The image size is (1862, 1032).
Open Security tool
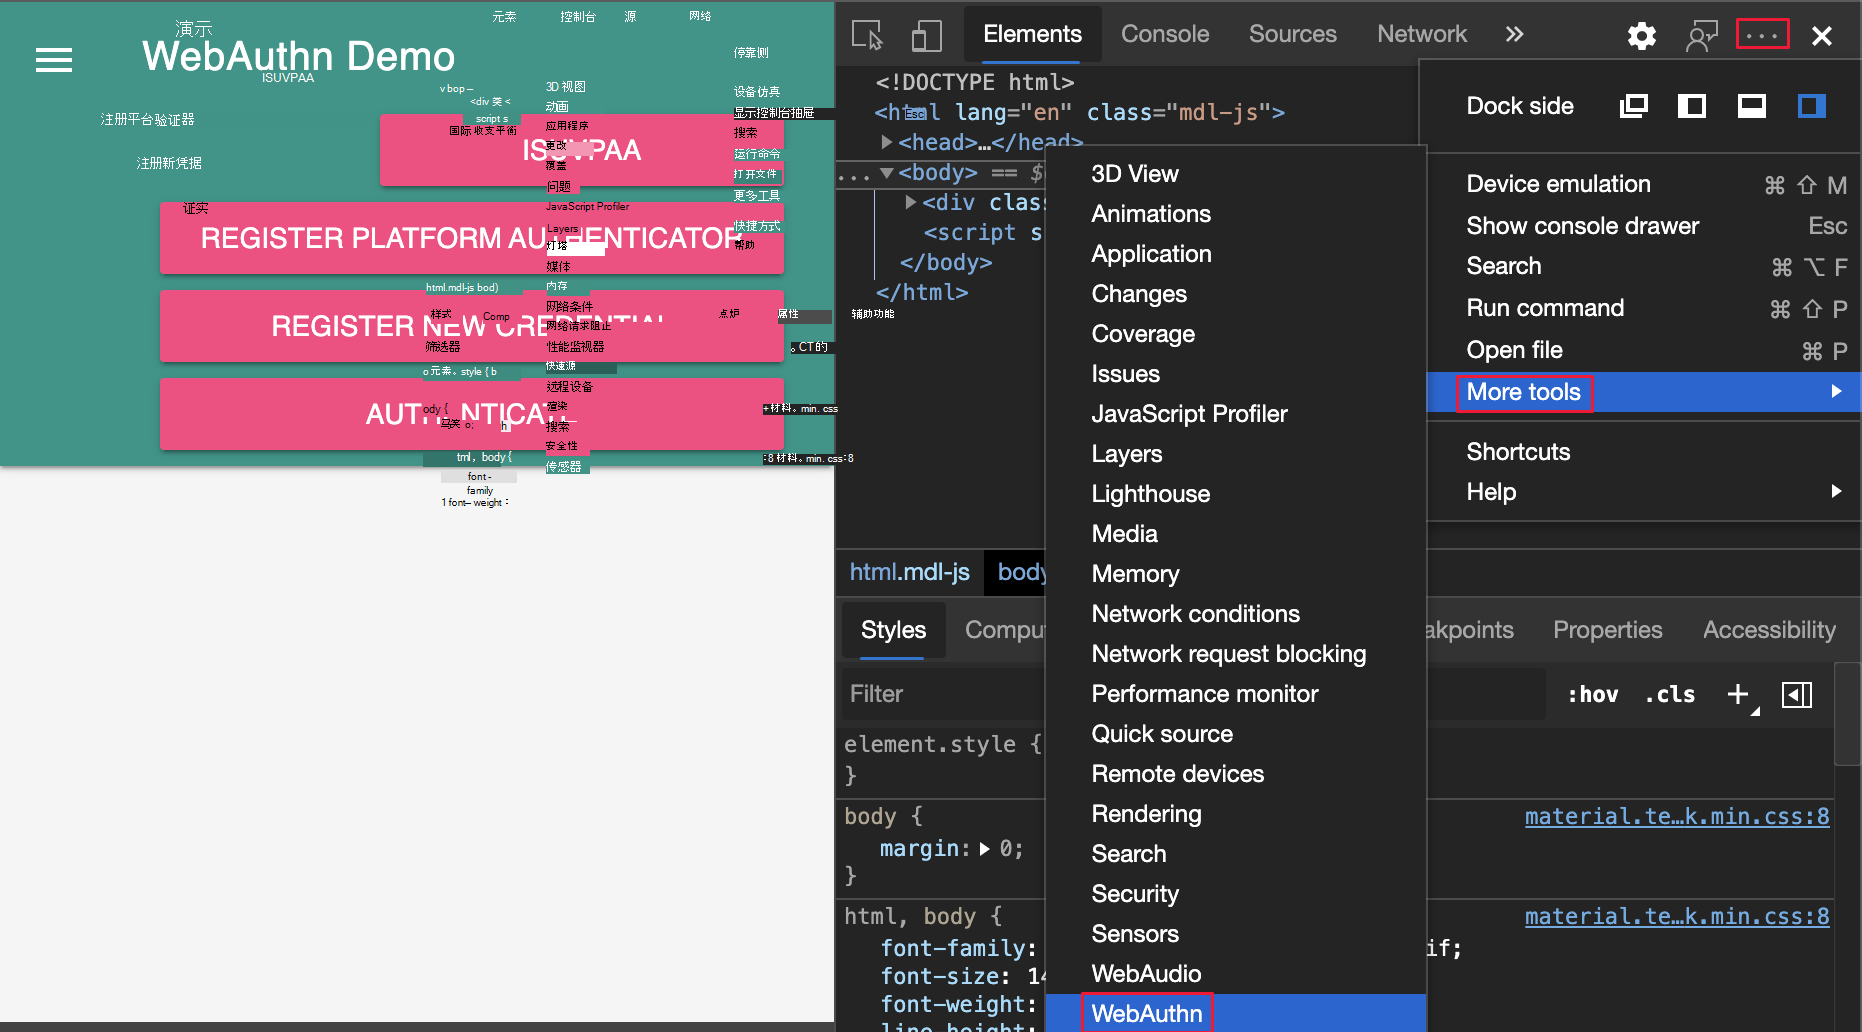[x=1235, y=894]
